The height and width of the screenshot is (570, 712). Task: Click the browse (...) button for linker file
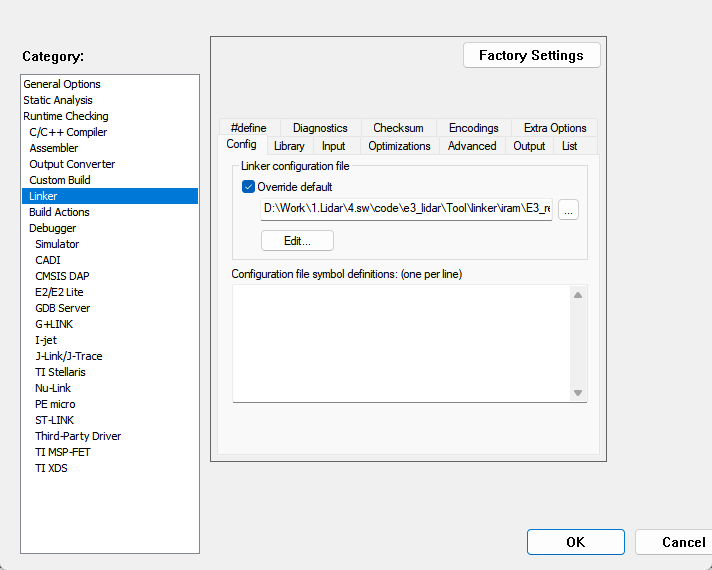pos(568,209)
